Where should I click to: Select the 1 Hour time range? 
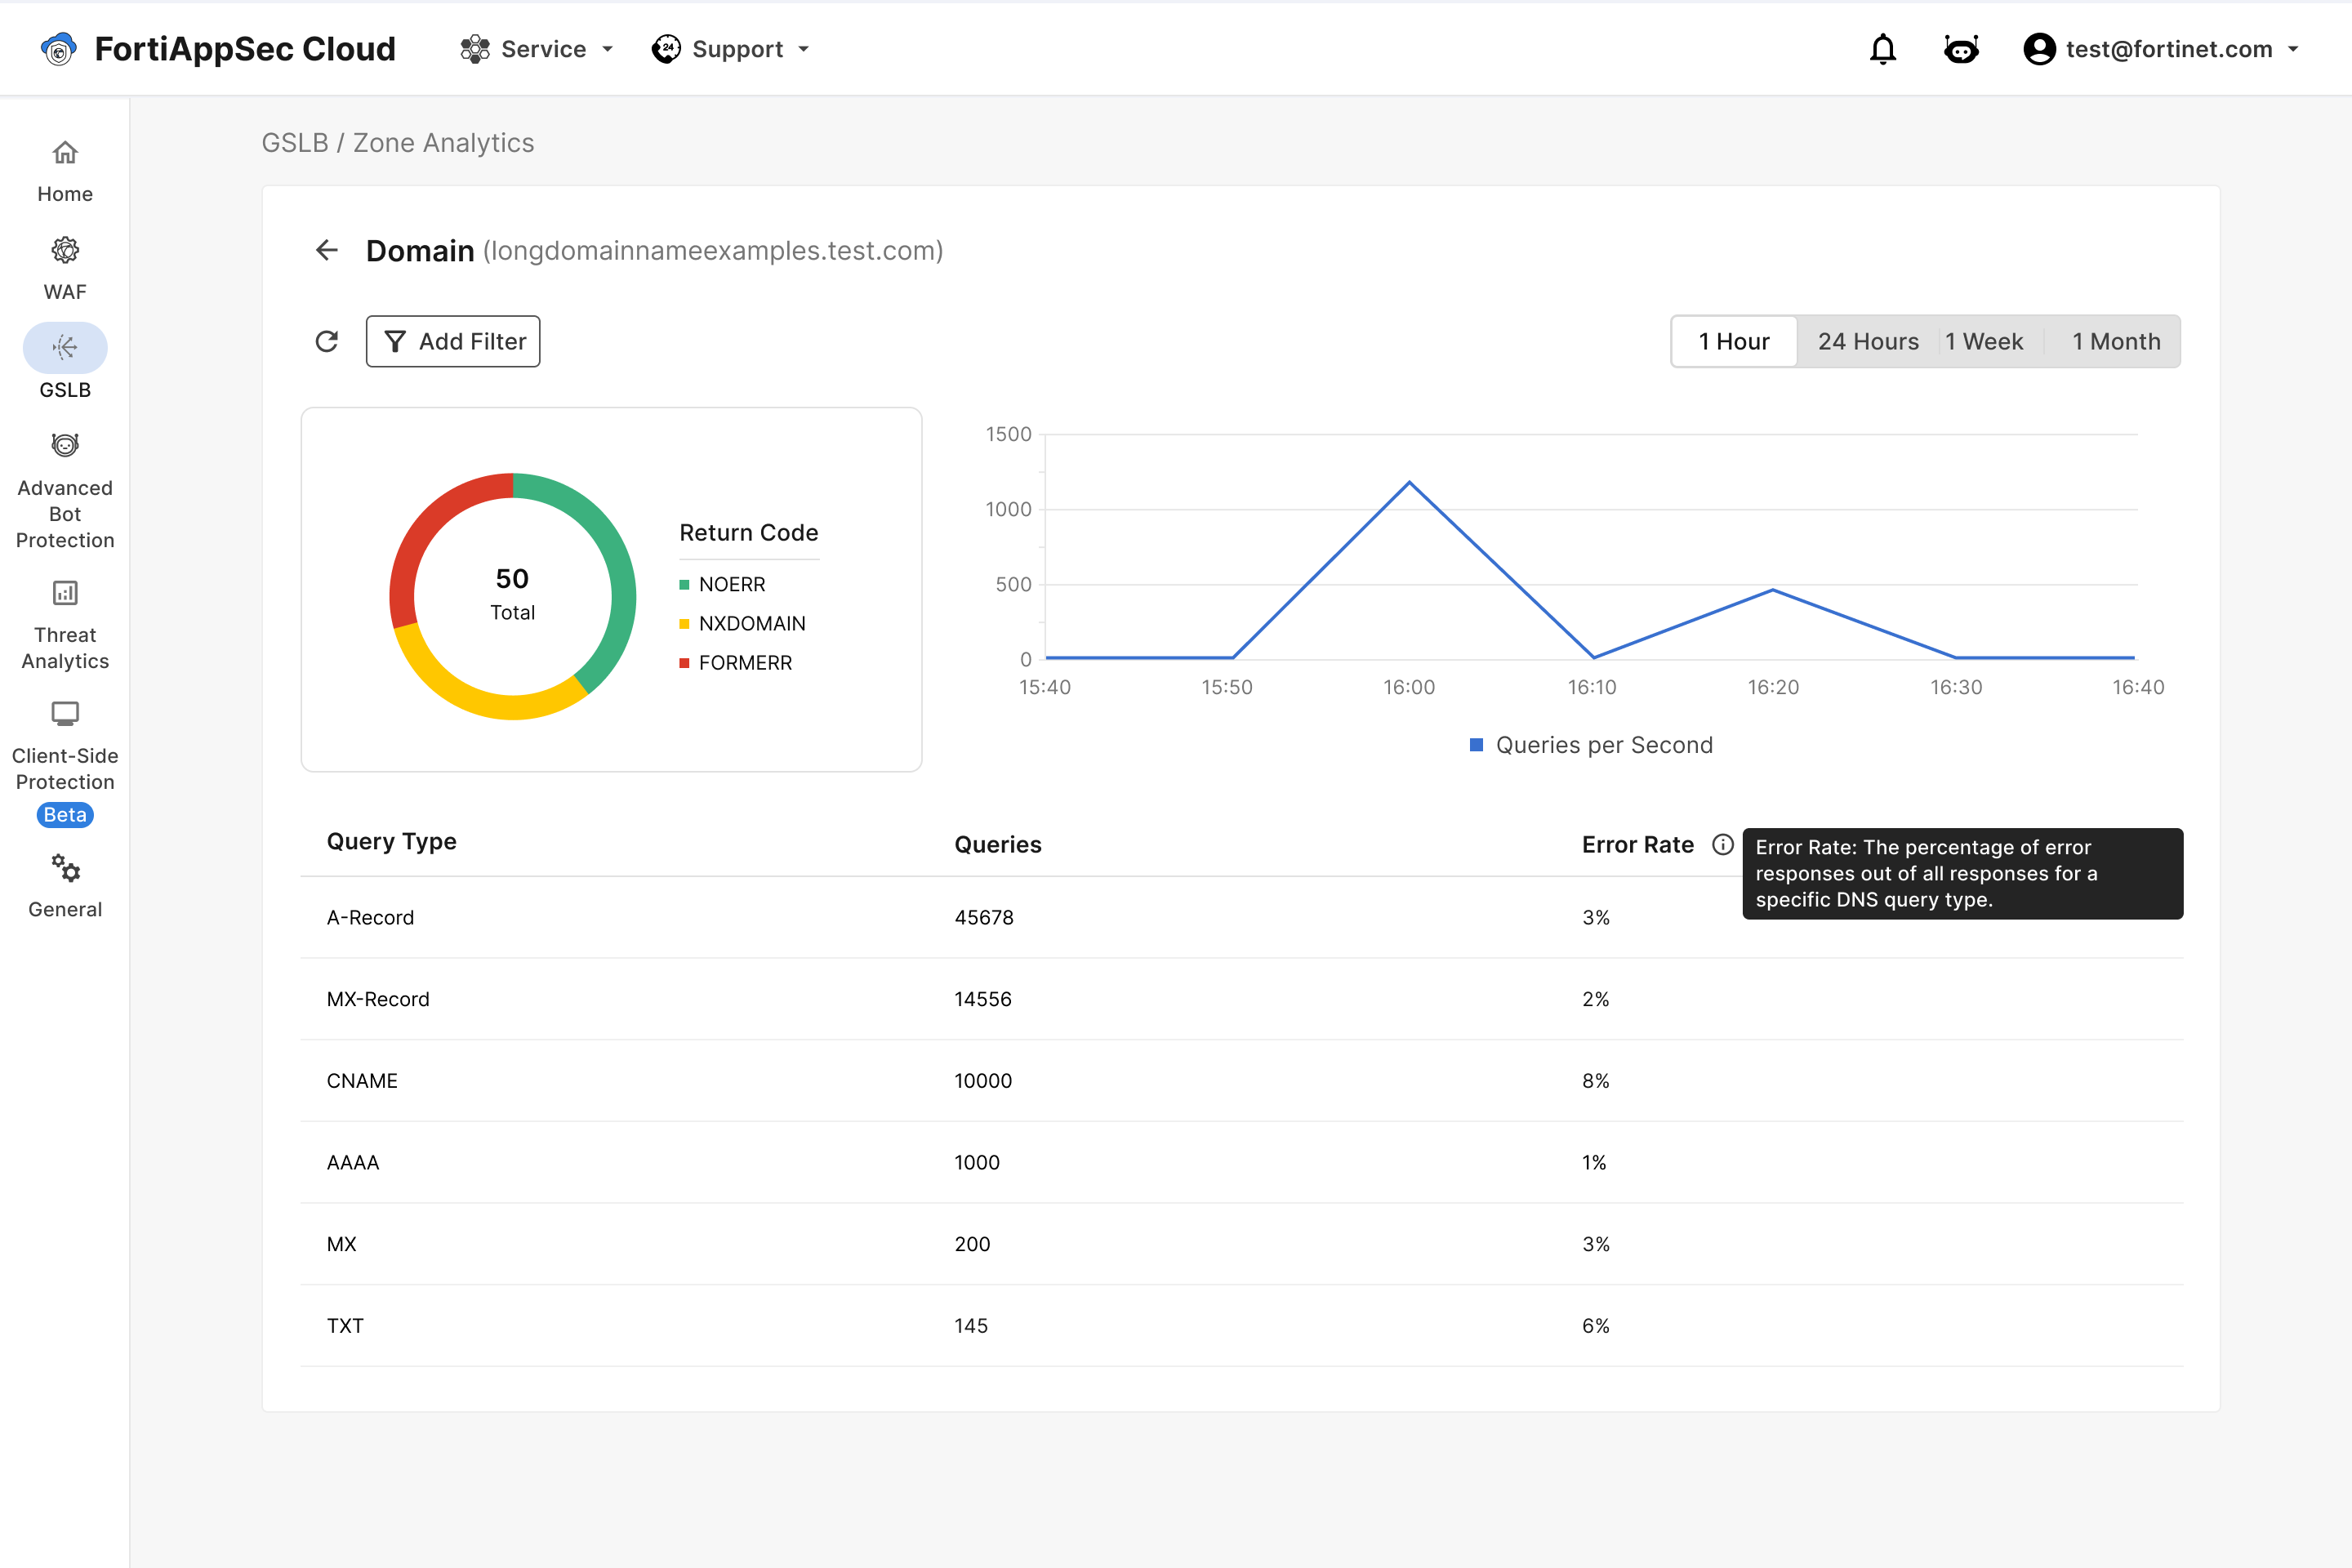[x=1733, y=342]
